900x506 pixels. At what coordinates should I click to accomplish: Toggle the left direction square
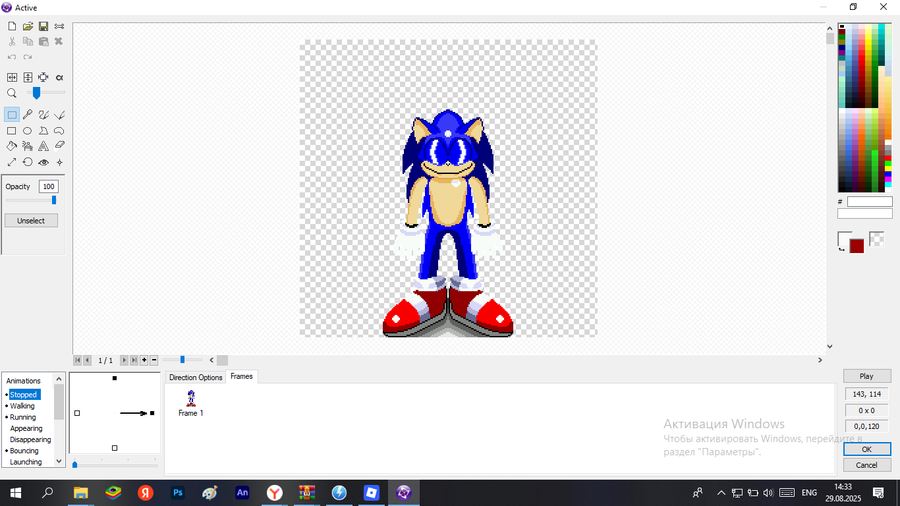(77, 413)
